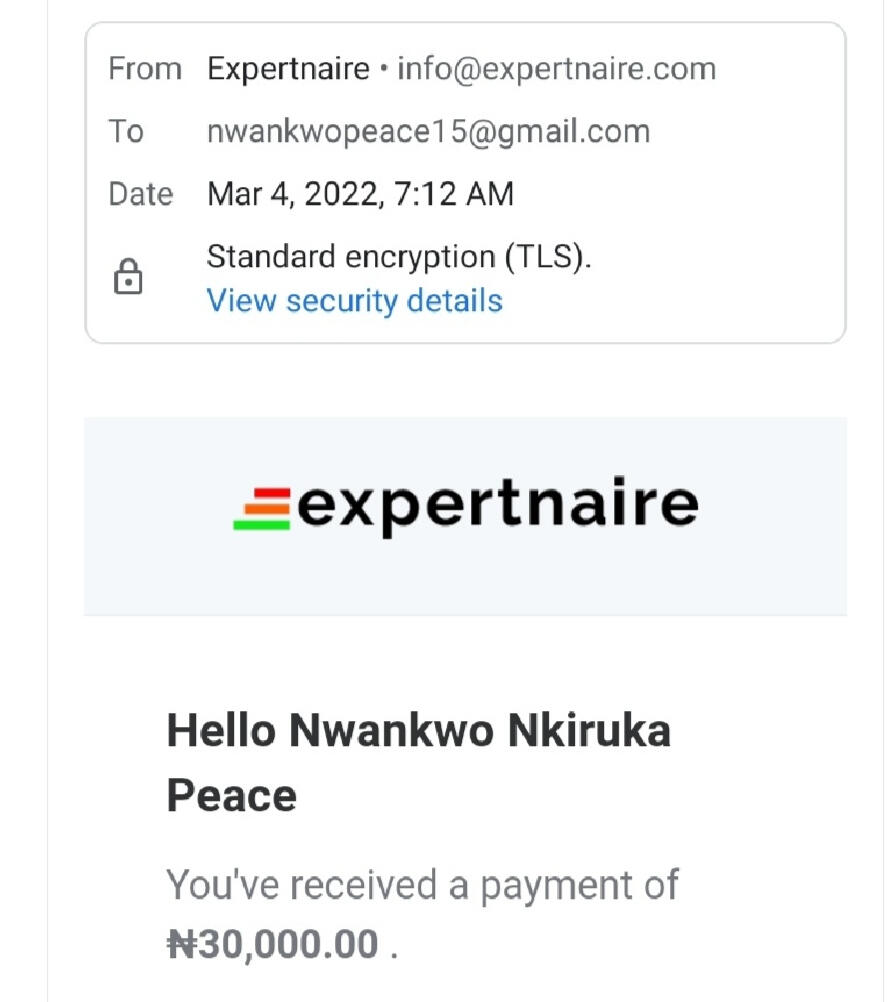Click the Date field label

141,193
